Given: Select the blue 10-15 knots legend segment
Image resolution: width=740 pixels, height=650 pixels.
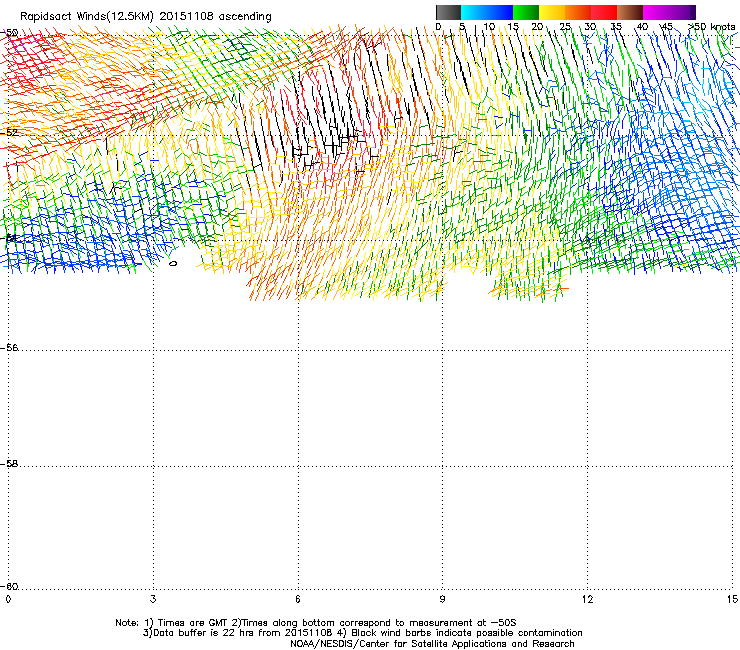Looking at the screenshot, I should coord(500,12).
